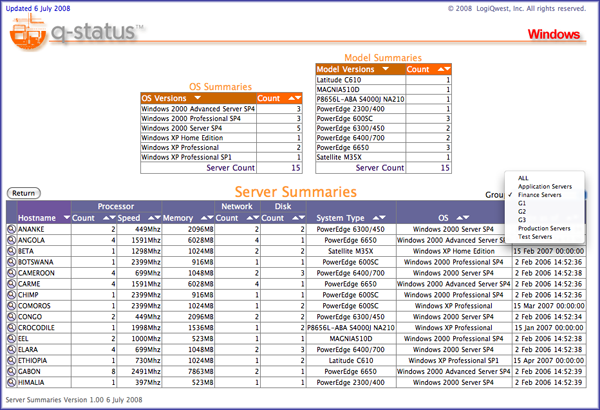The width and height of the screenshot is (600, 410).
Task: Sort server OS column descending with down arrow
Action: 466,217
